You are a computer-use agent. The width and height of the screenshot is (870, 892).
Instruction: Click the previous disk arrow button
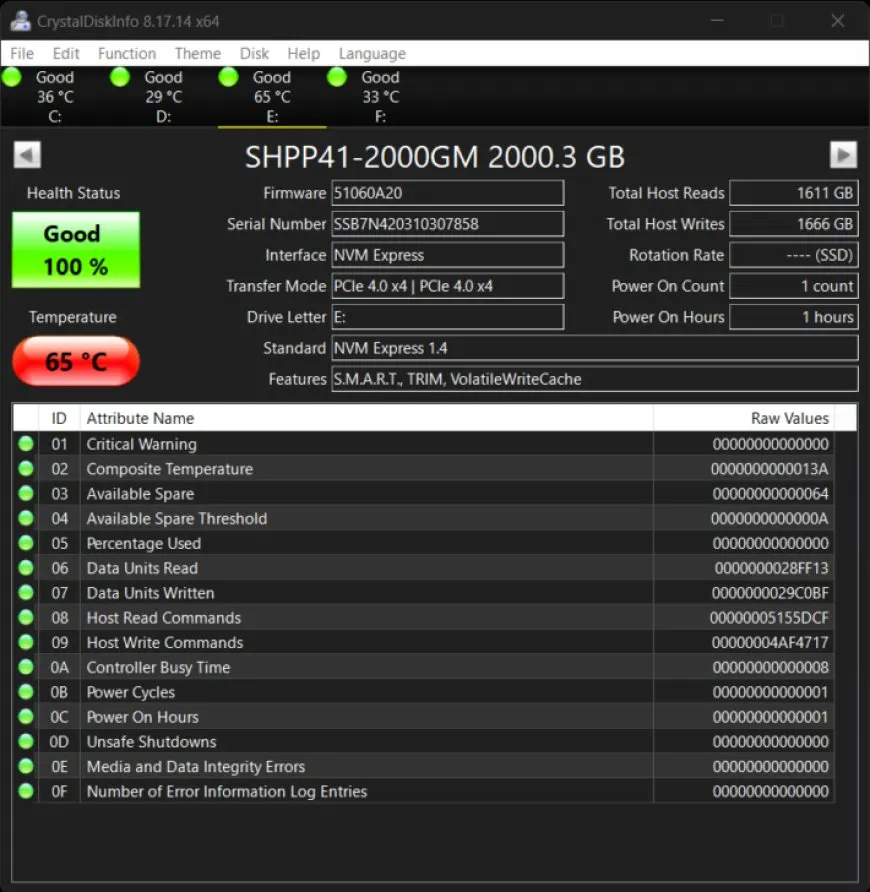point(27,155)
